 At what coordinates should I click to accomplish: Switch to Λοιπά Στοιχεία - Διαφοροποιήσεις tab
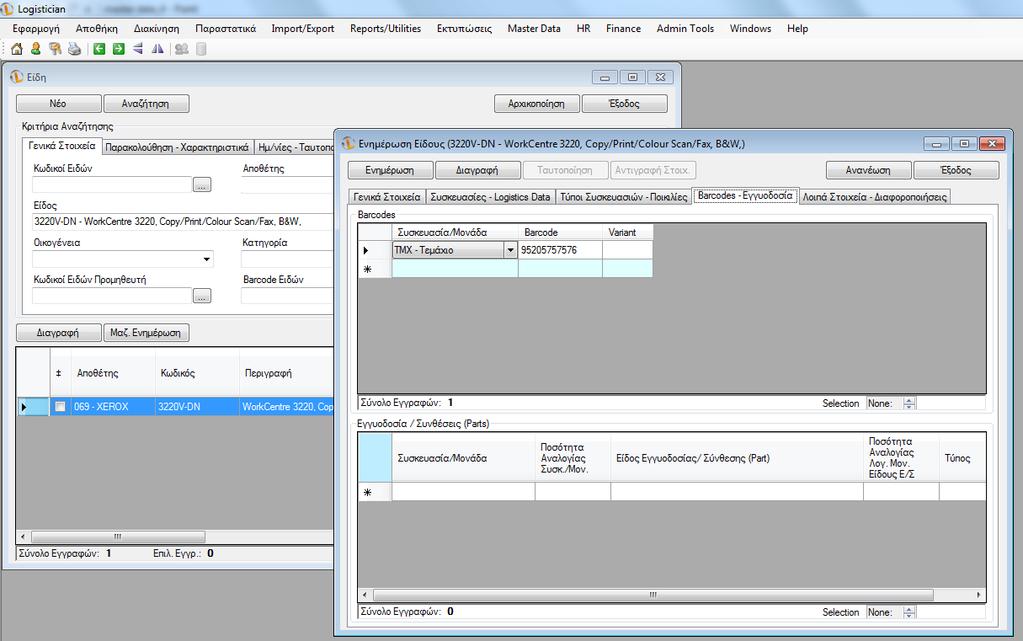point(874,197)
